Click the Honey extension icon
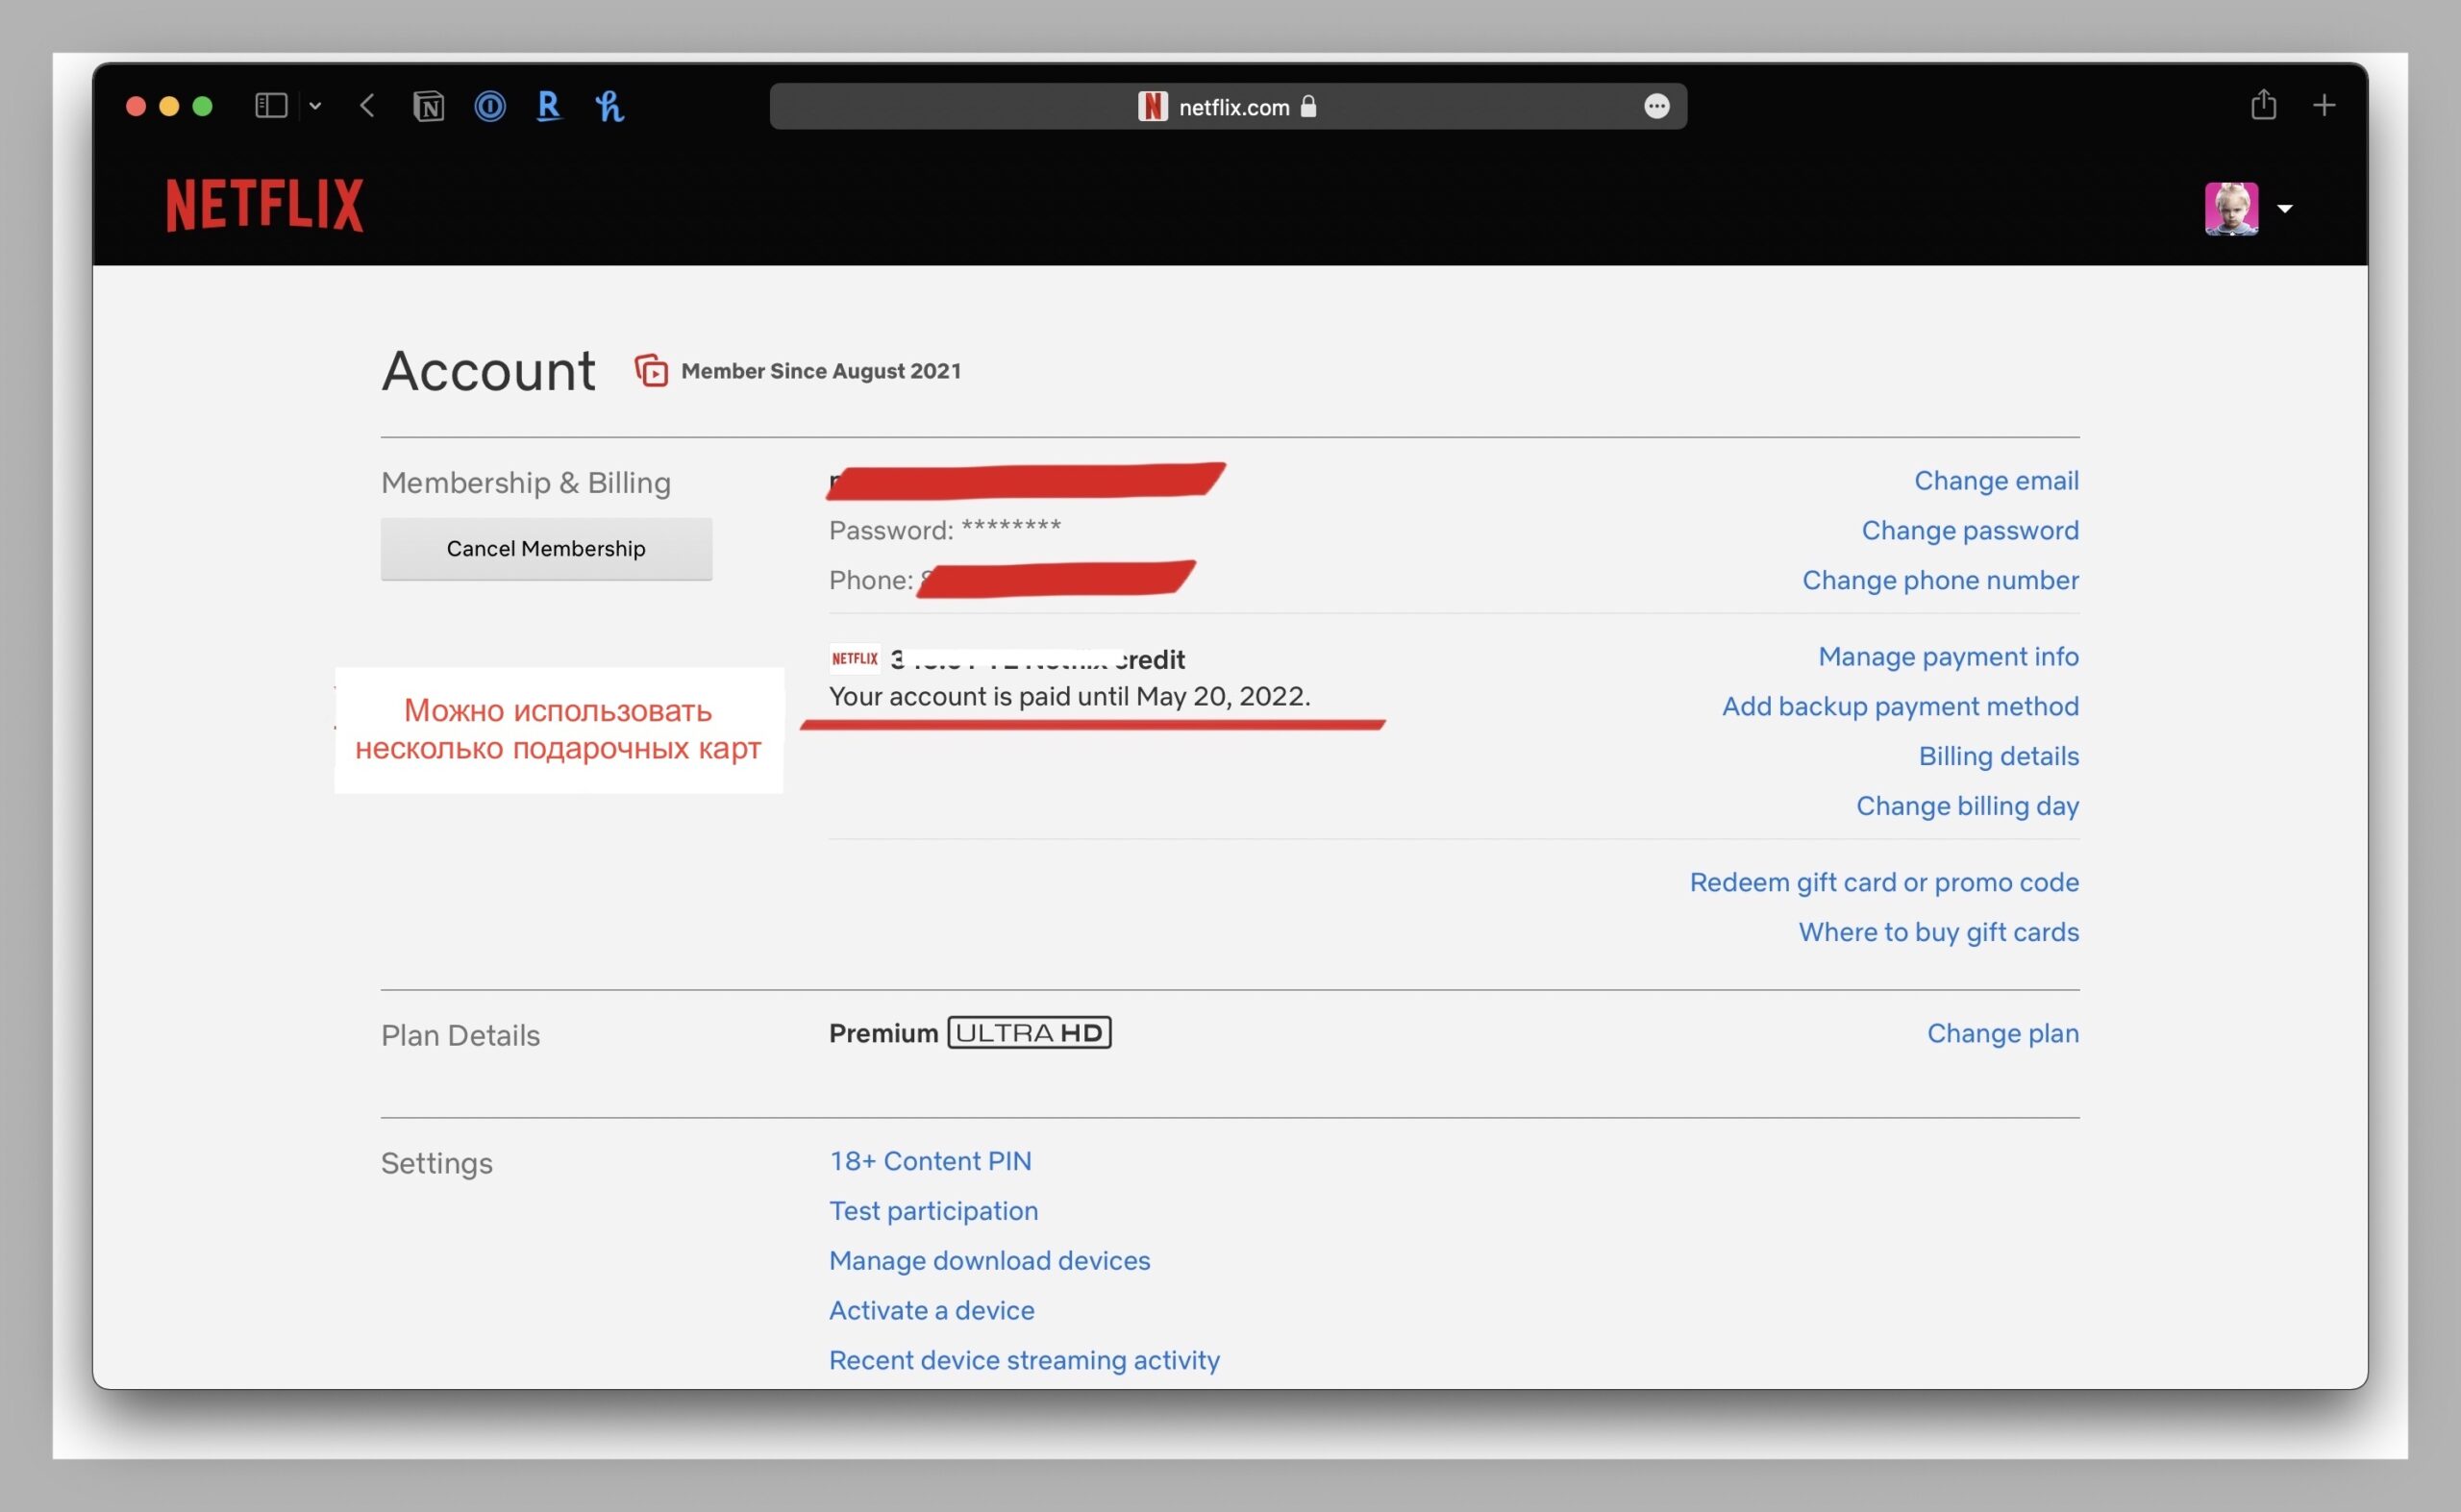 [x=609, y=106]
